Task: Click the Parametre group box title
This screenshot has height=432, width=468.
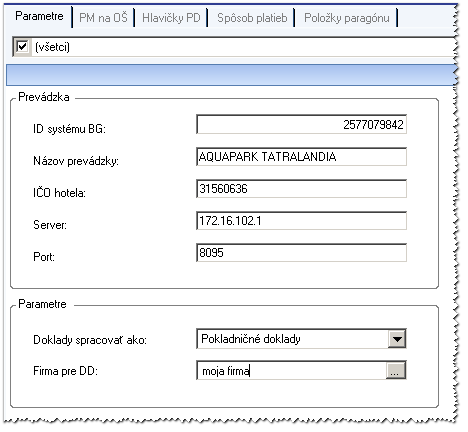Action: coord(42,304)
